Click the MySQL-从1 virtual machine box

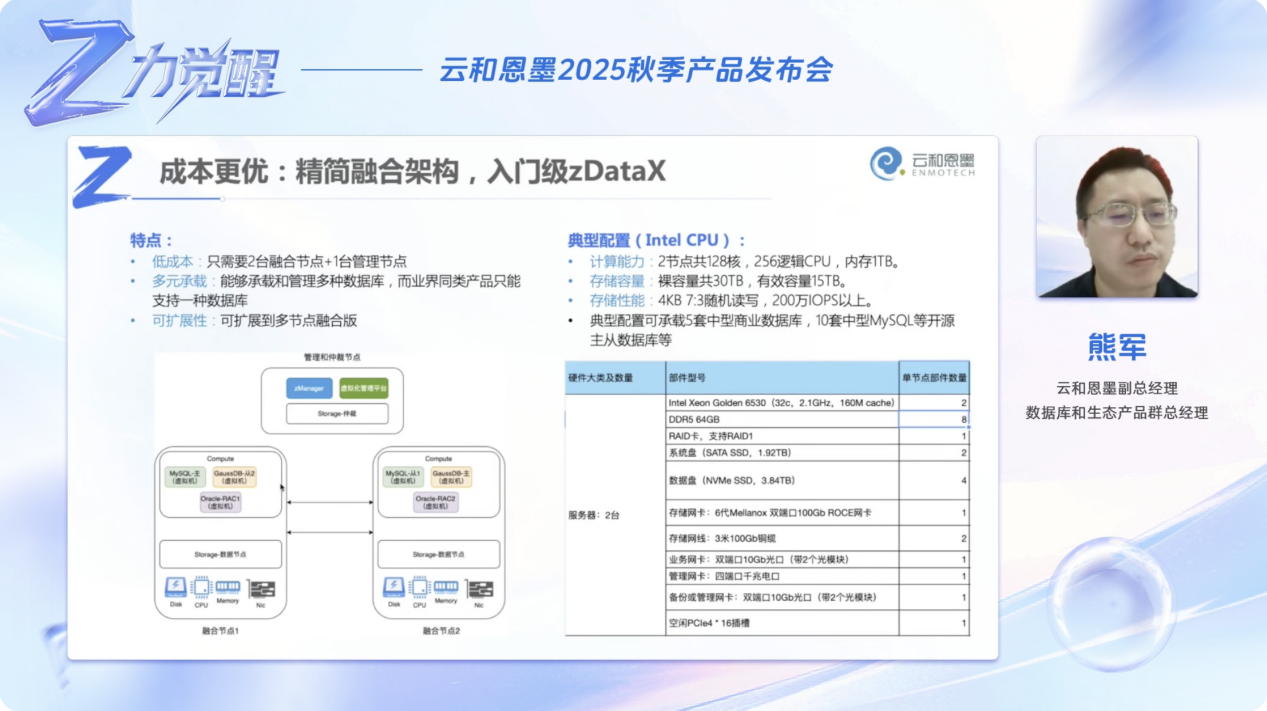click(x=403, y=476)
